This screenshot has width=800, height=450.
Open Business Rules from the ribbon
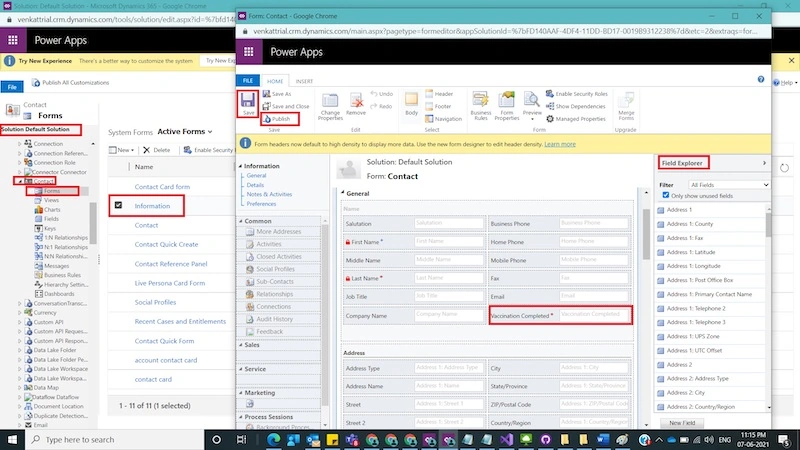coord(481,106)
